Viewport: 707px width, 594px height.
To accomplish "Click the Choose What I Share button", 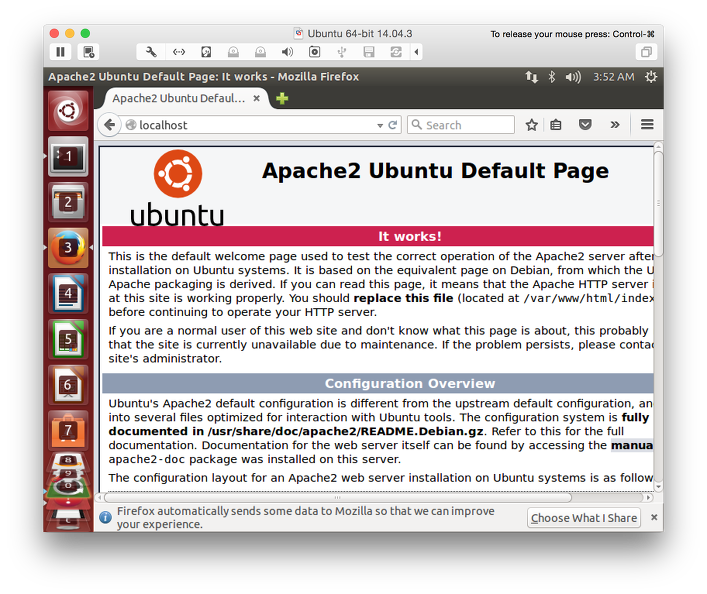I will pyautogui.click(x=584, y=518).
